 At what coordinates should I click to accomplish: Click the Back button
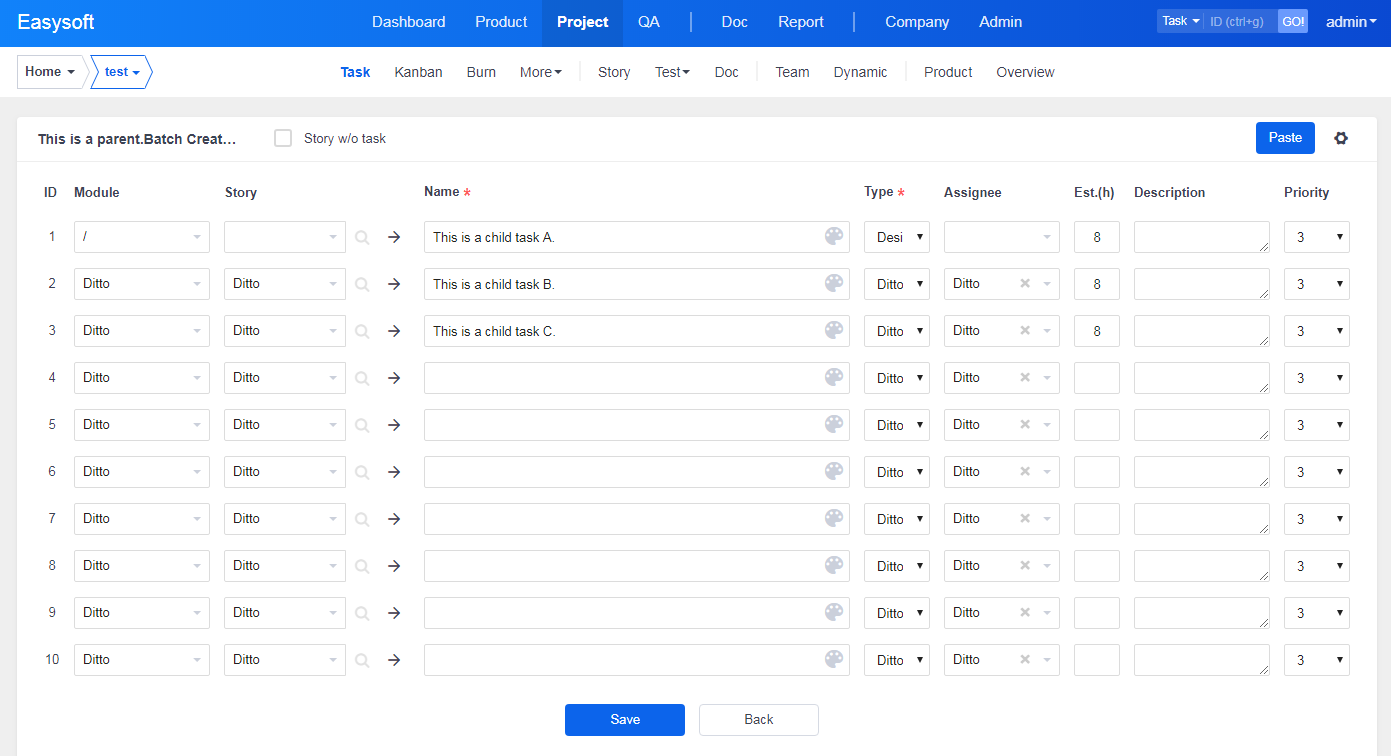pyautogui.click(x=759, y=720)
